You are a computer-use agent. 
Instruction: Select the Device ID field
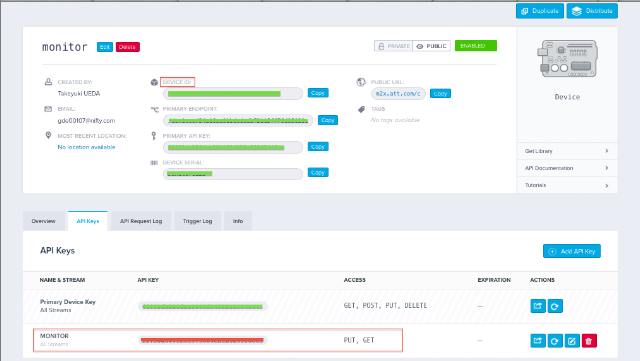coord(233,94)
